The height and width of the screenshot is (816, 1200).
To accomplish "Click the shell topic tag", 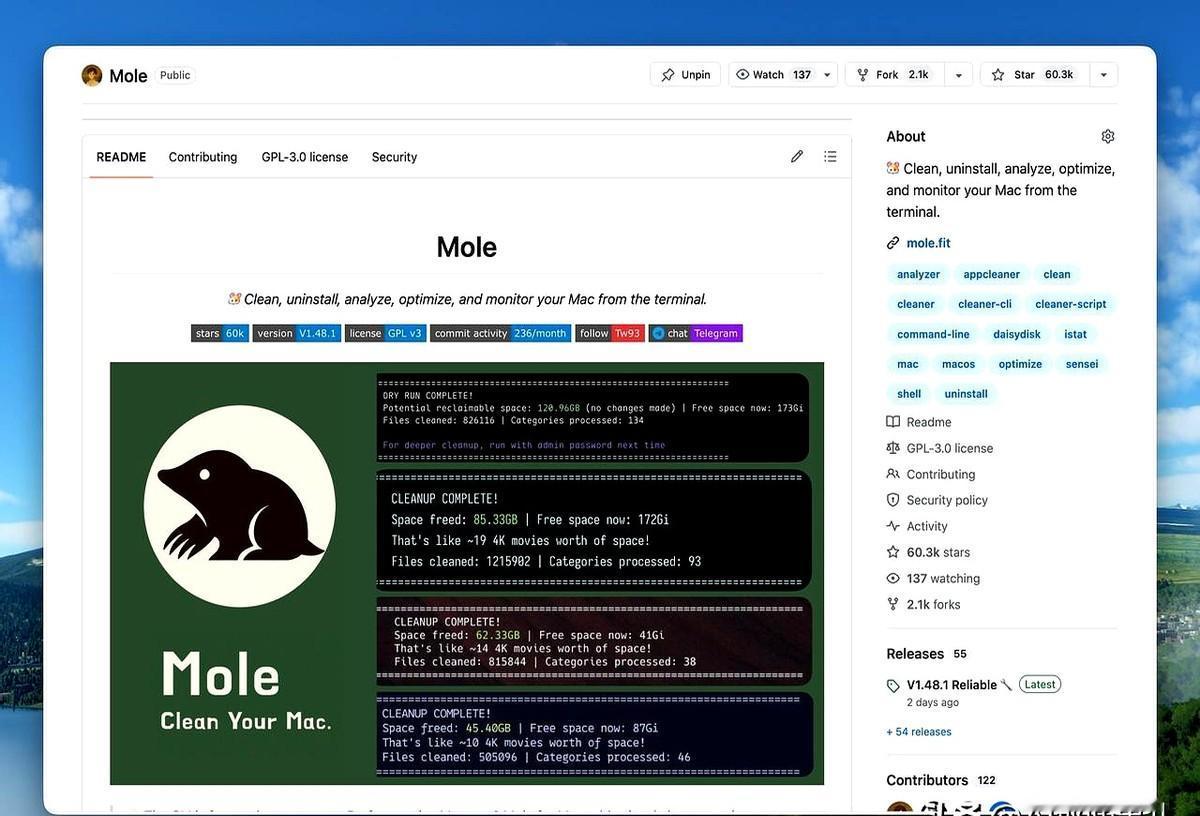I will (x=909, y=394).
